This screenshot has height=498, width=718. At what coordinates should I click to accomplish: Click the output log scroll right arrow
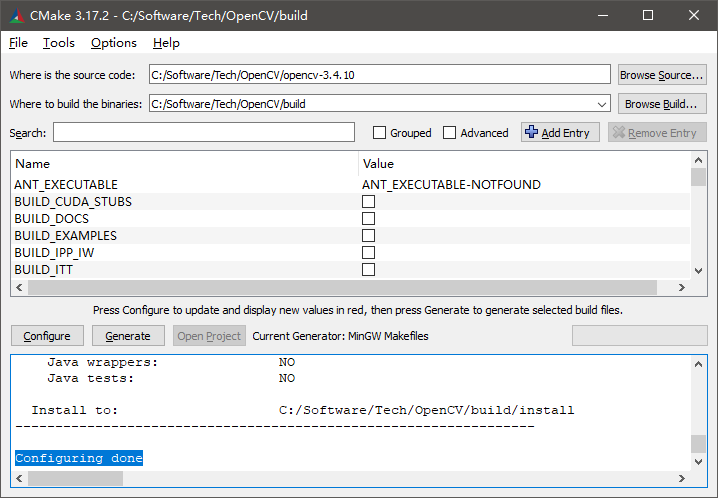[682, 478]
